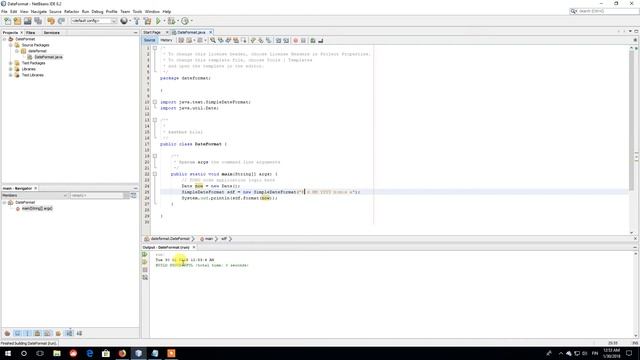
Task: Collapse the DateFormat project node
Action: pyautogui.click(x=4, y=39)
